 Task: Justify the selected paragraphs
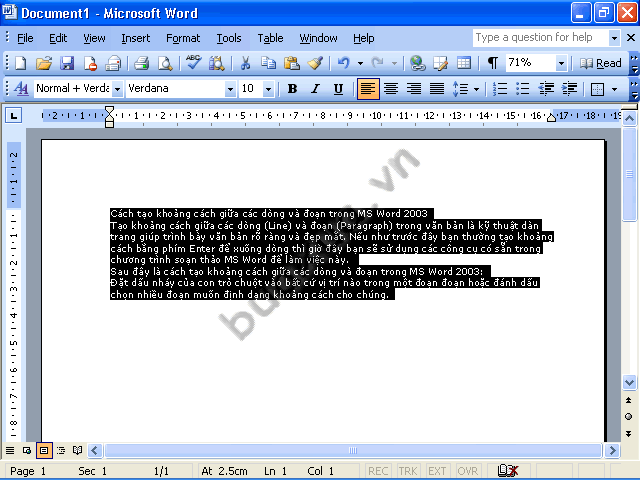[437, 89]
